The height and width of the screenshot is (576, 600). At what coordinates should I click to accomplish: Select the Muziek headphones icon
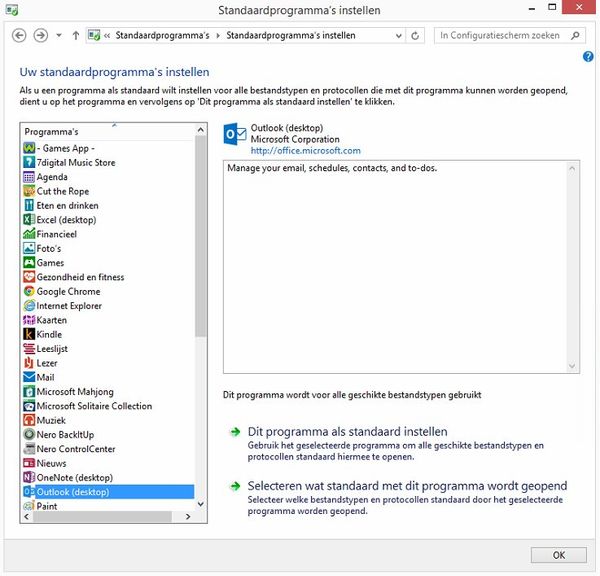29,420
